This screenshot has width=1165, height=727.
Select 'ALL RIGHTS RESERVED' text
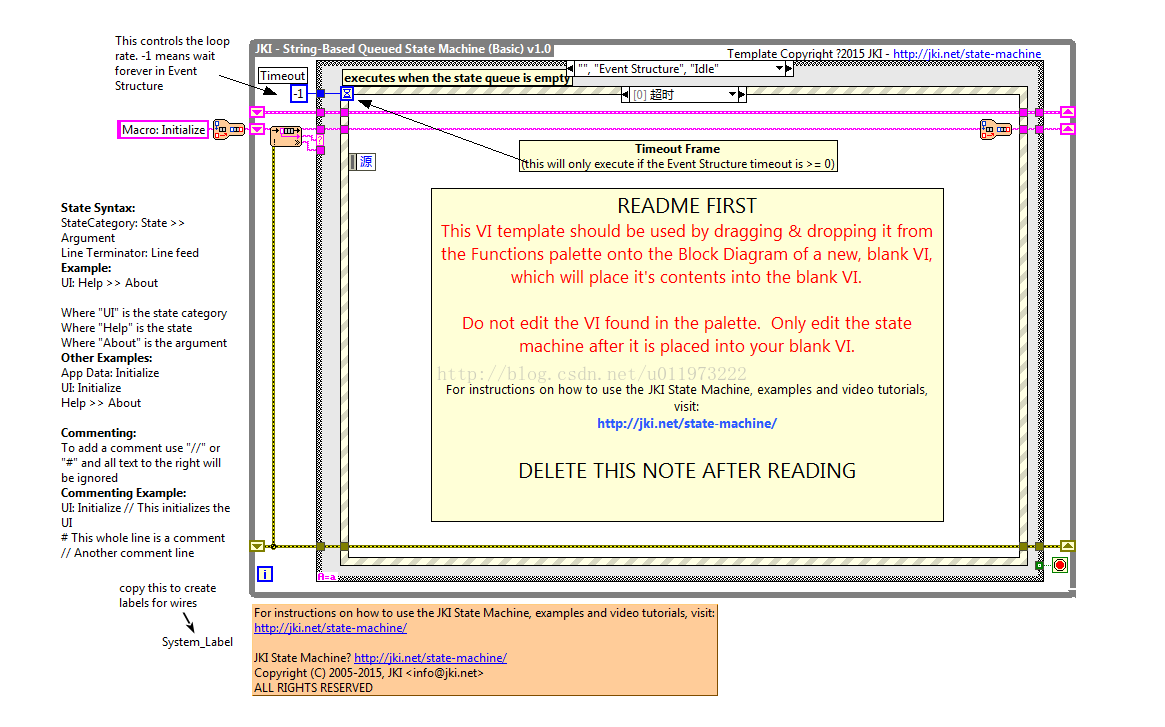point(313,688)
